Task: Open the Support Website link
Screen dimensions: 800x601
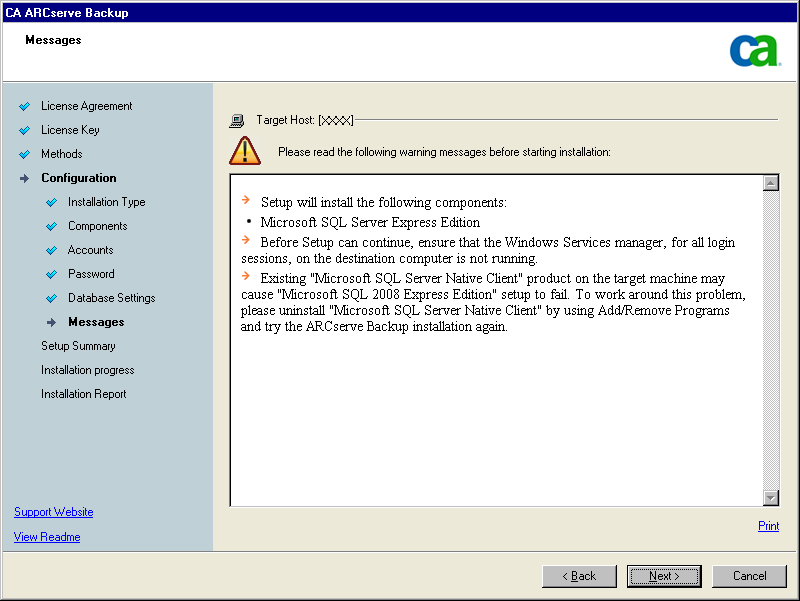Action: point(54,512)
